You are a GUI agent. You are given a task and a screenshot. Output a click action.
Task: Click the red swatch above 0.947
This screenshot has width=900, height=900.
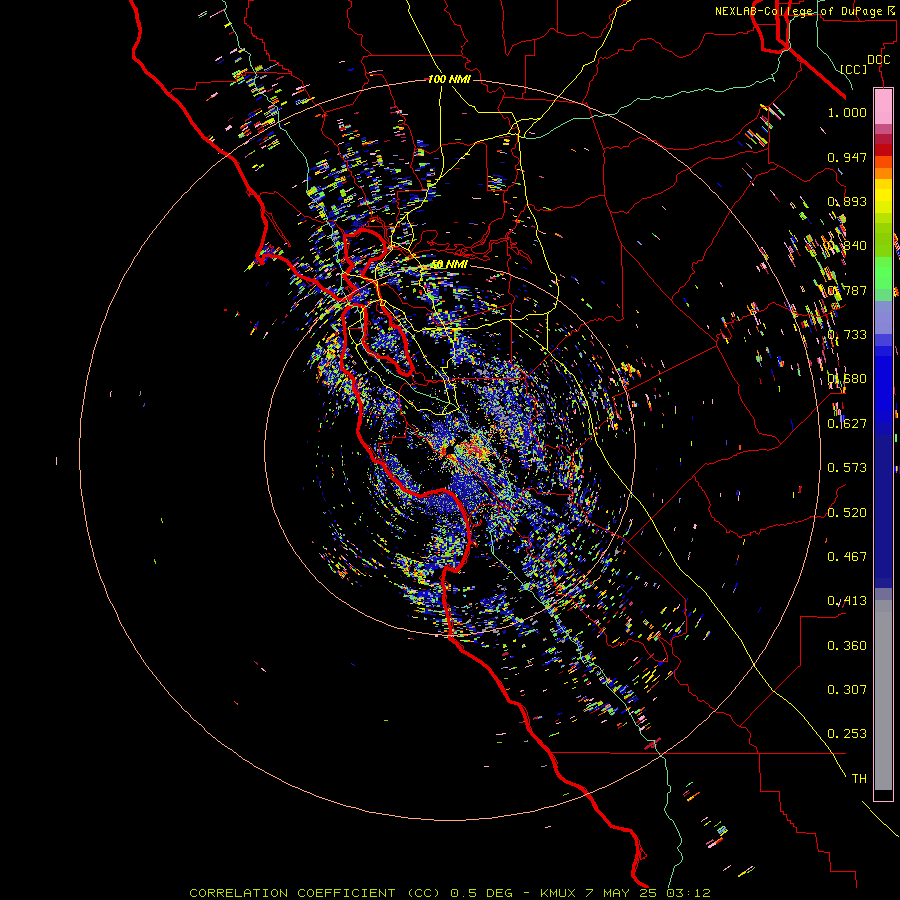pyautogui.click(x=883, y=150)
